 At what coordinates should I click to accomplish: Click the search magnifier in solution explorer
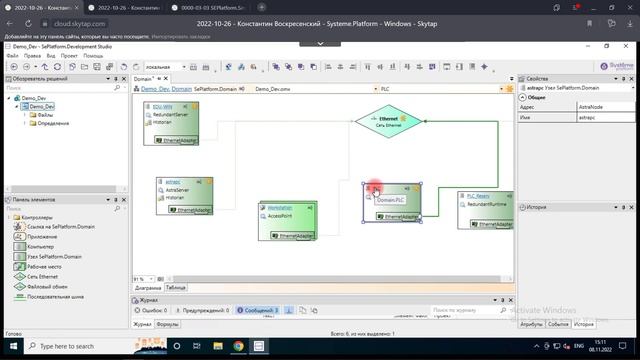pyautogui.click(x=117, y=88)
